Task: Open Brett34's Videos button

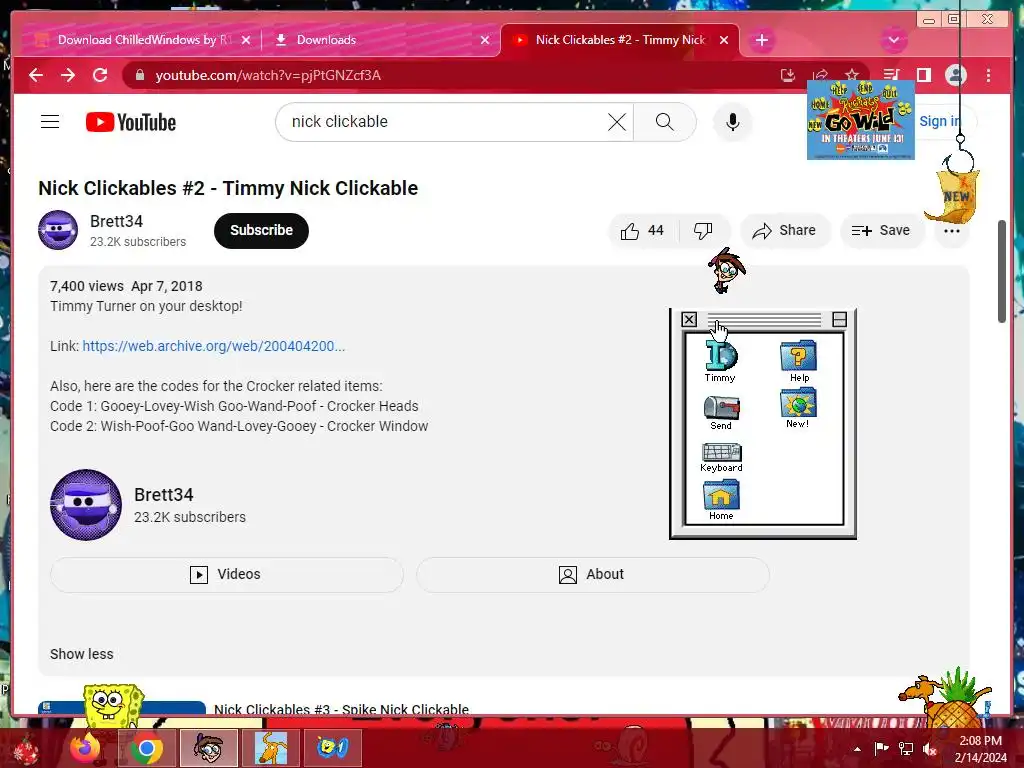Action: click(227, 575)
